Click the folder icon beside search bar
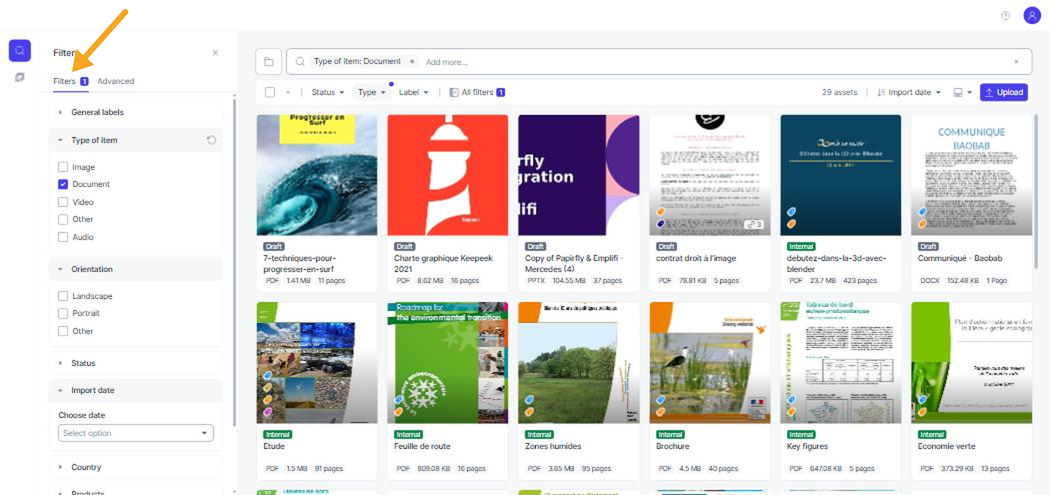This screenshot has width=1050, height=495. 269,62
